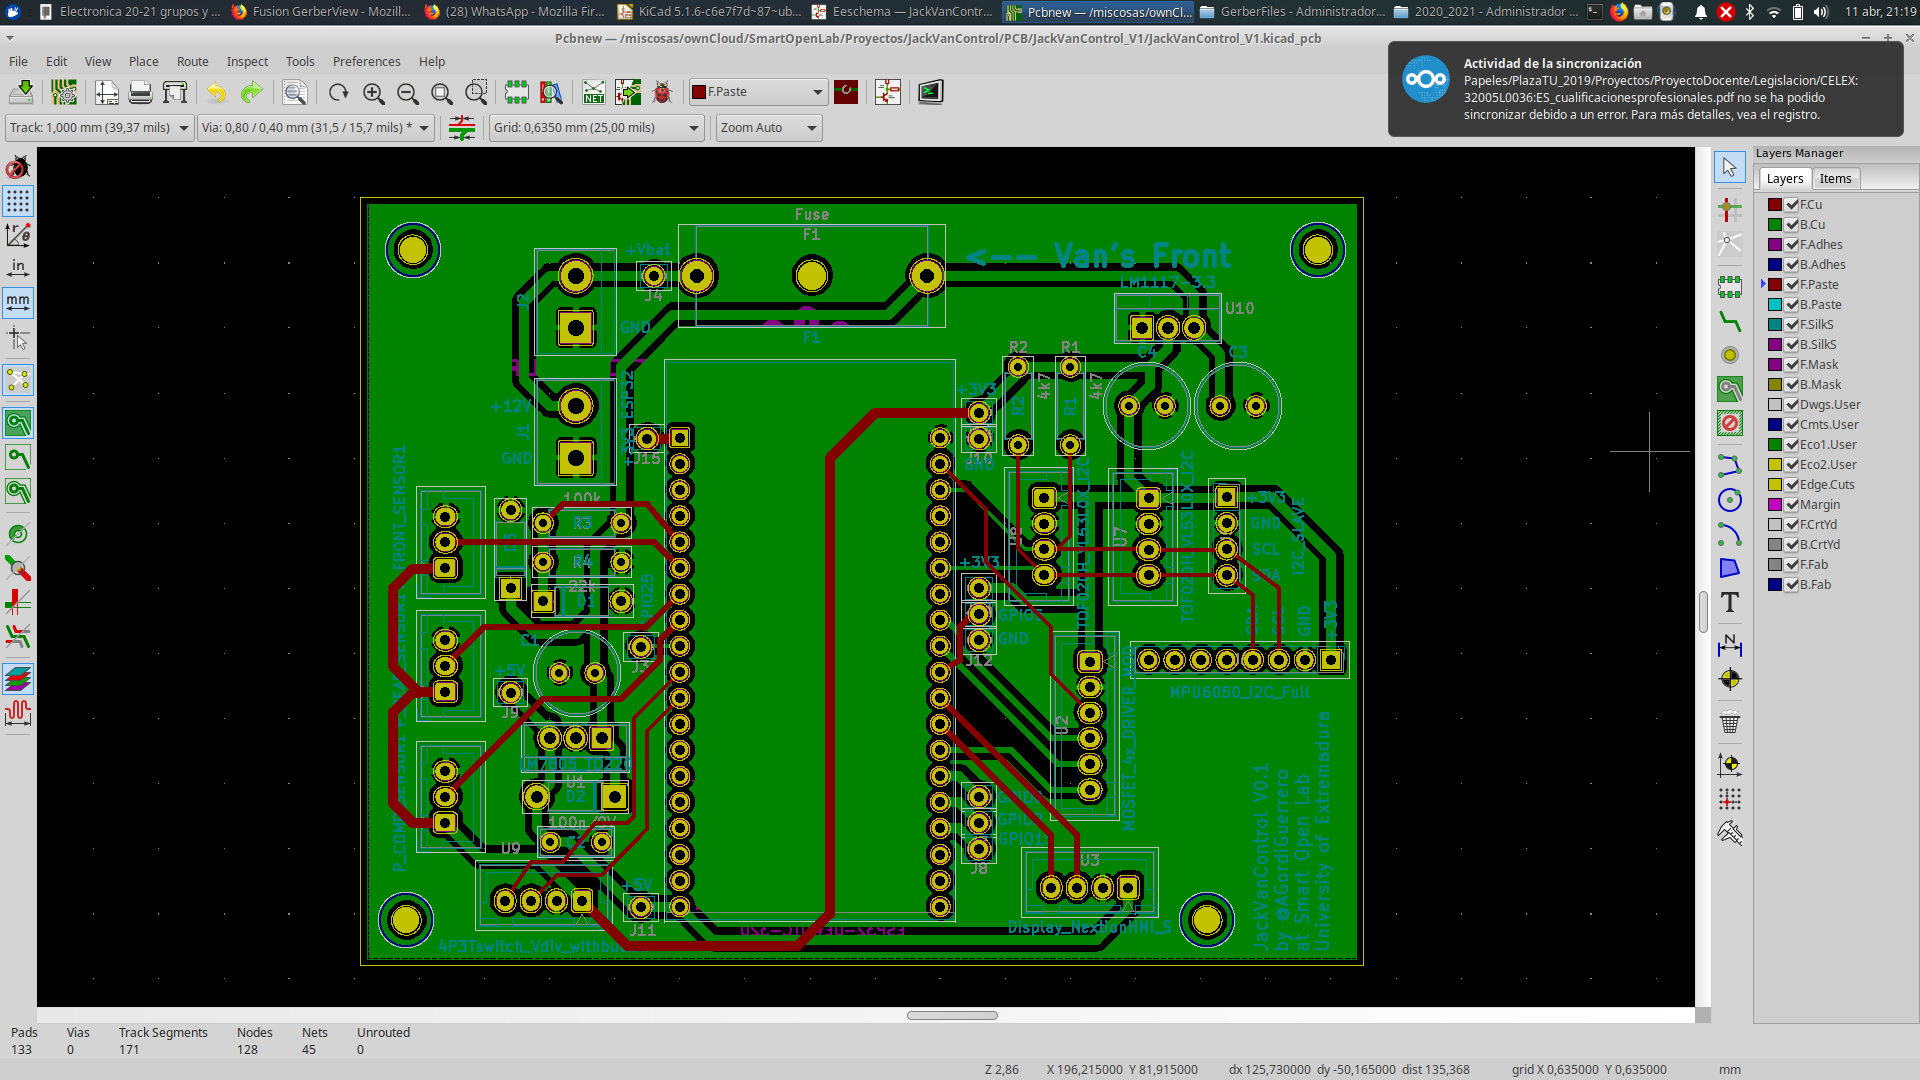Expand the Grid size dropdown

[694, 128]
